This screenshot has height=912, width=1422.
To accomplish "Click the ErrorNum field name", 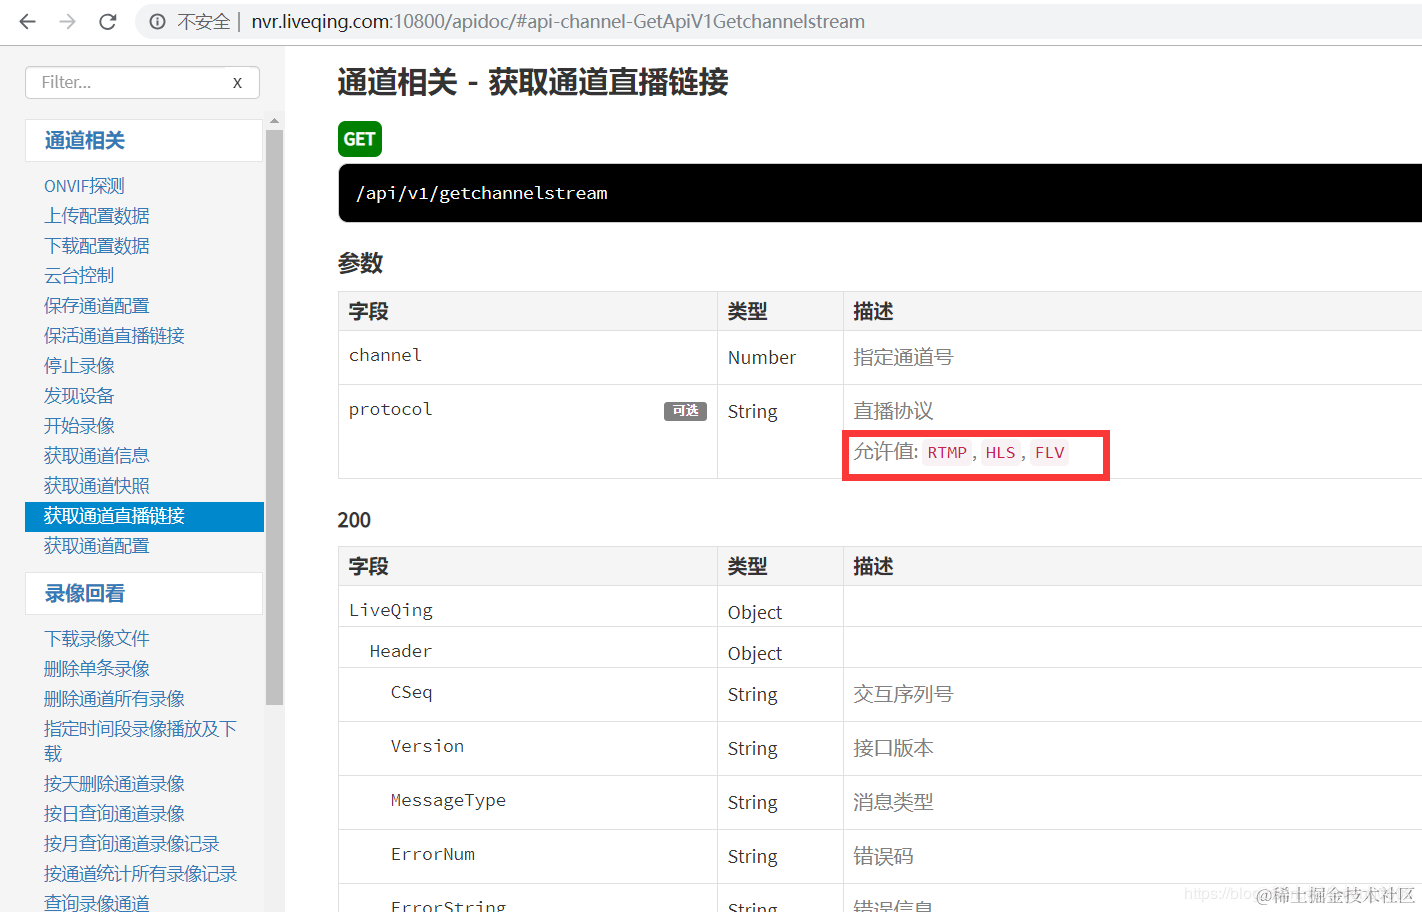I will (433, 854).
